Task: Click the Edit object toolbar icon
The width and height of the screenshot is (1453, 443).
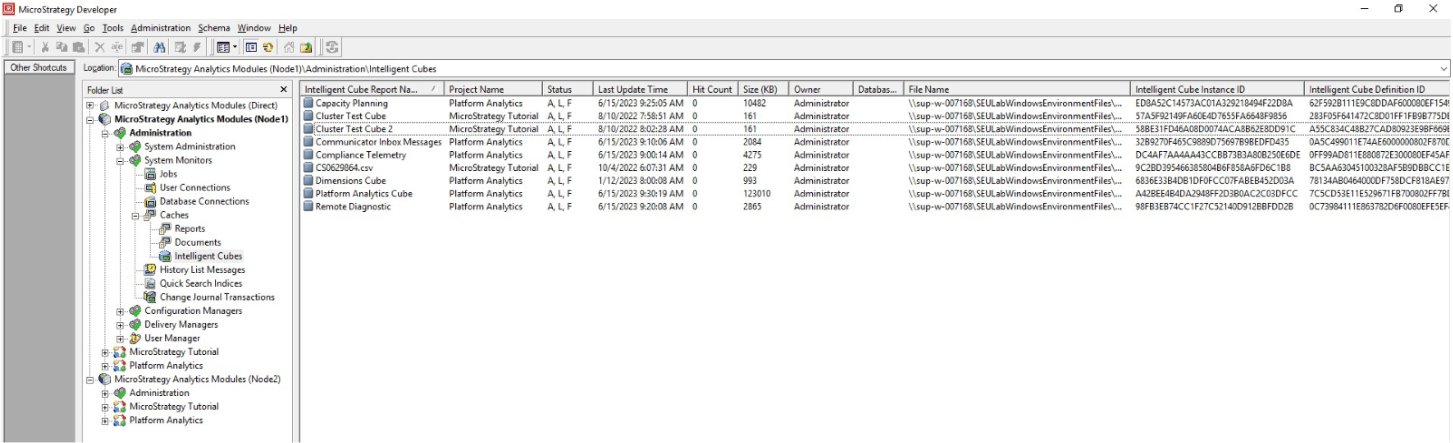Action: point(180,47)
